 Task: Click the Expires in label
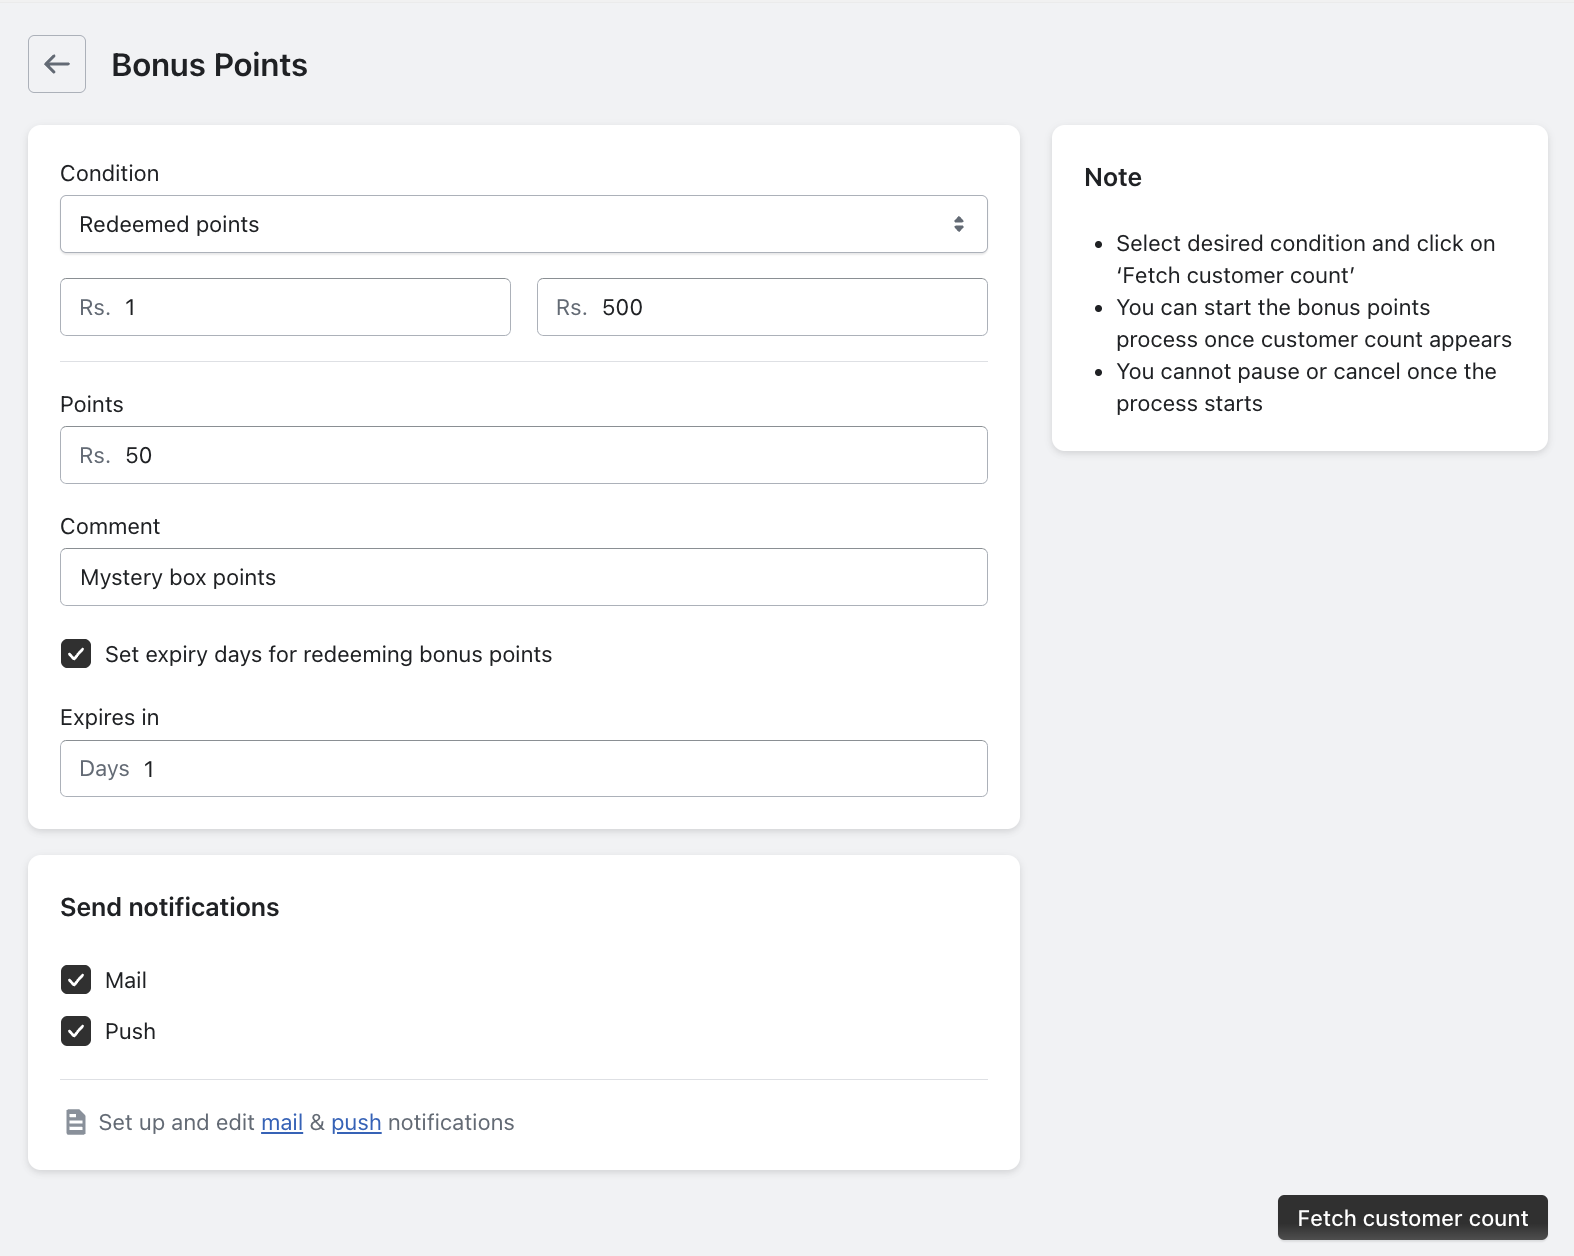(110, 717)
